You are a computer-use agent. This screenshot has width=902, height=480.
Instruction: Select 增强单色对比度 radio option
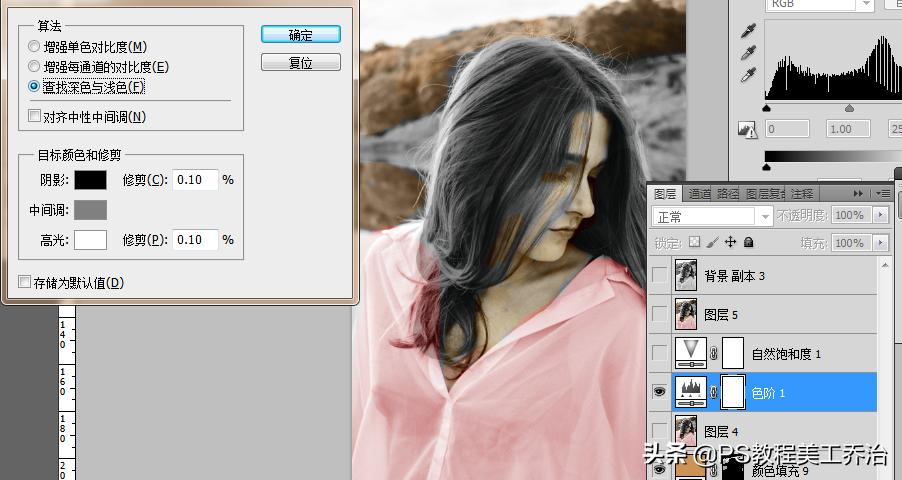[34, 46]
